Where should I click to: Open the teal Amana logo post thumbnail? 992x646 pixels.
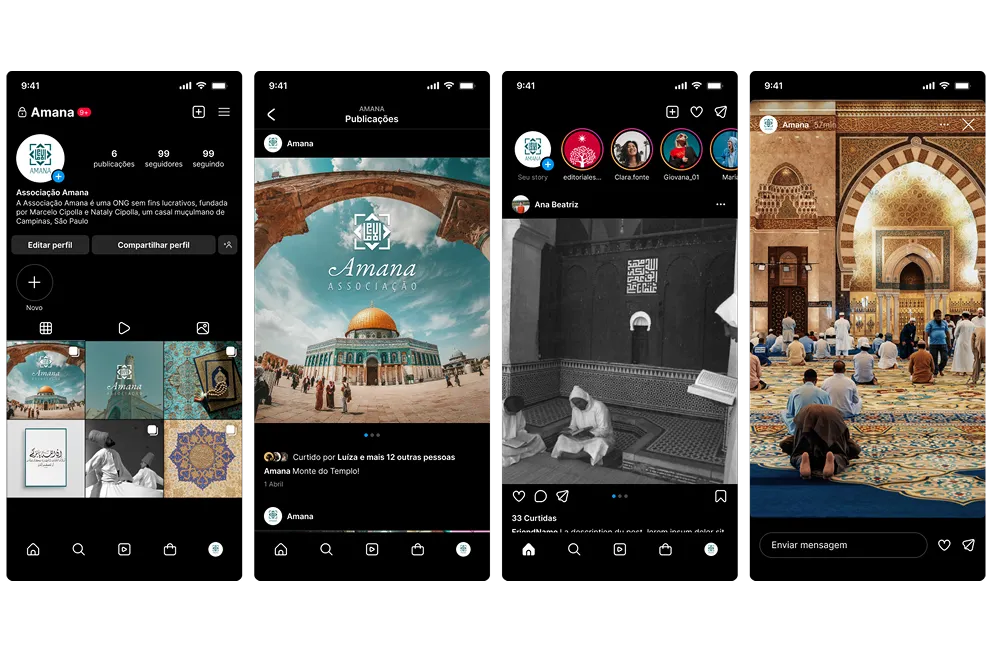pos(124,380)
